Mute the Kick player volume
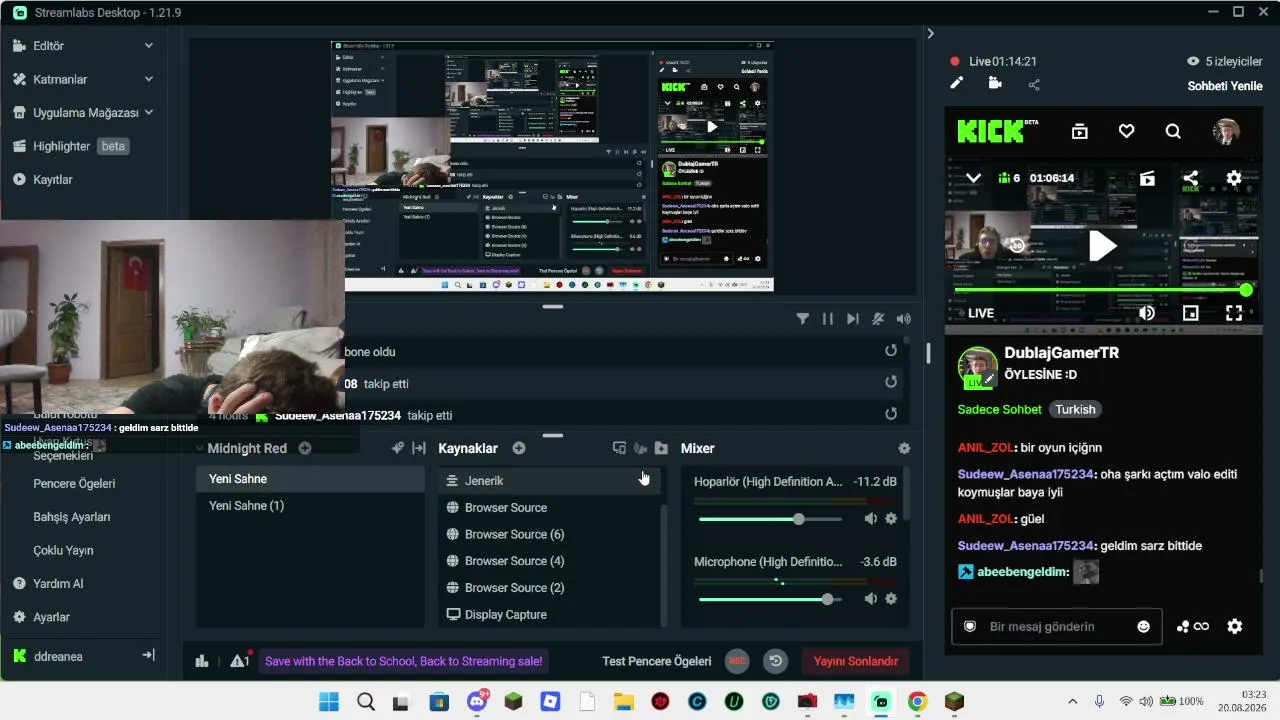 coord(1147,313)
